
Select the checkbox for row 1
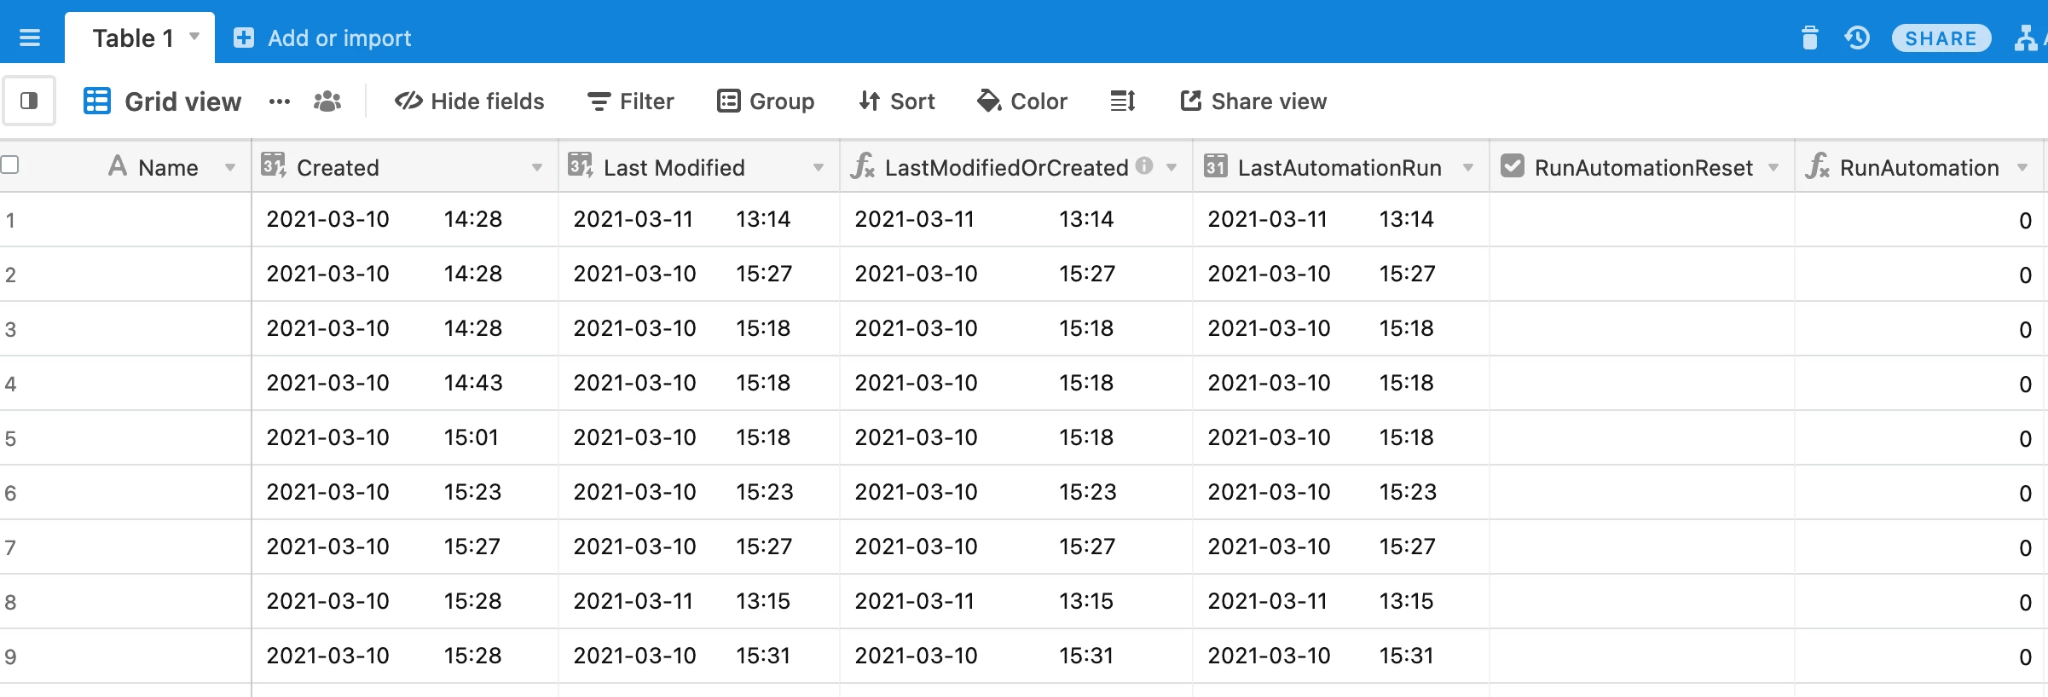(x=10, y=219)
